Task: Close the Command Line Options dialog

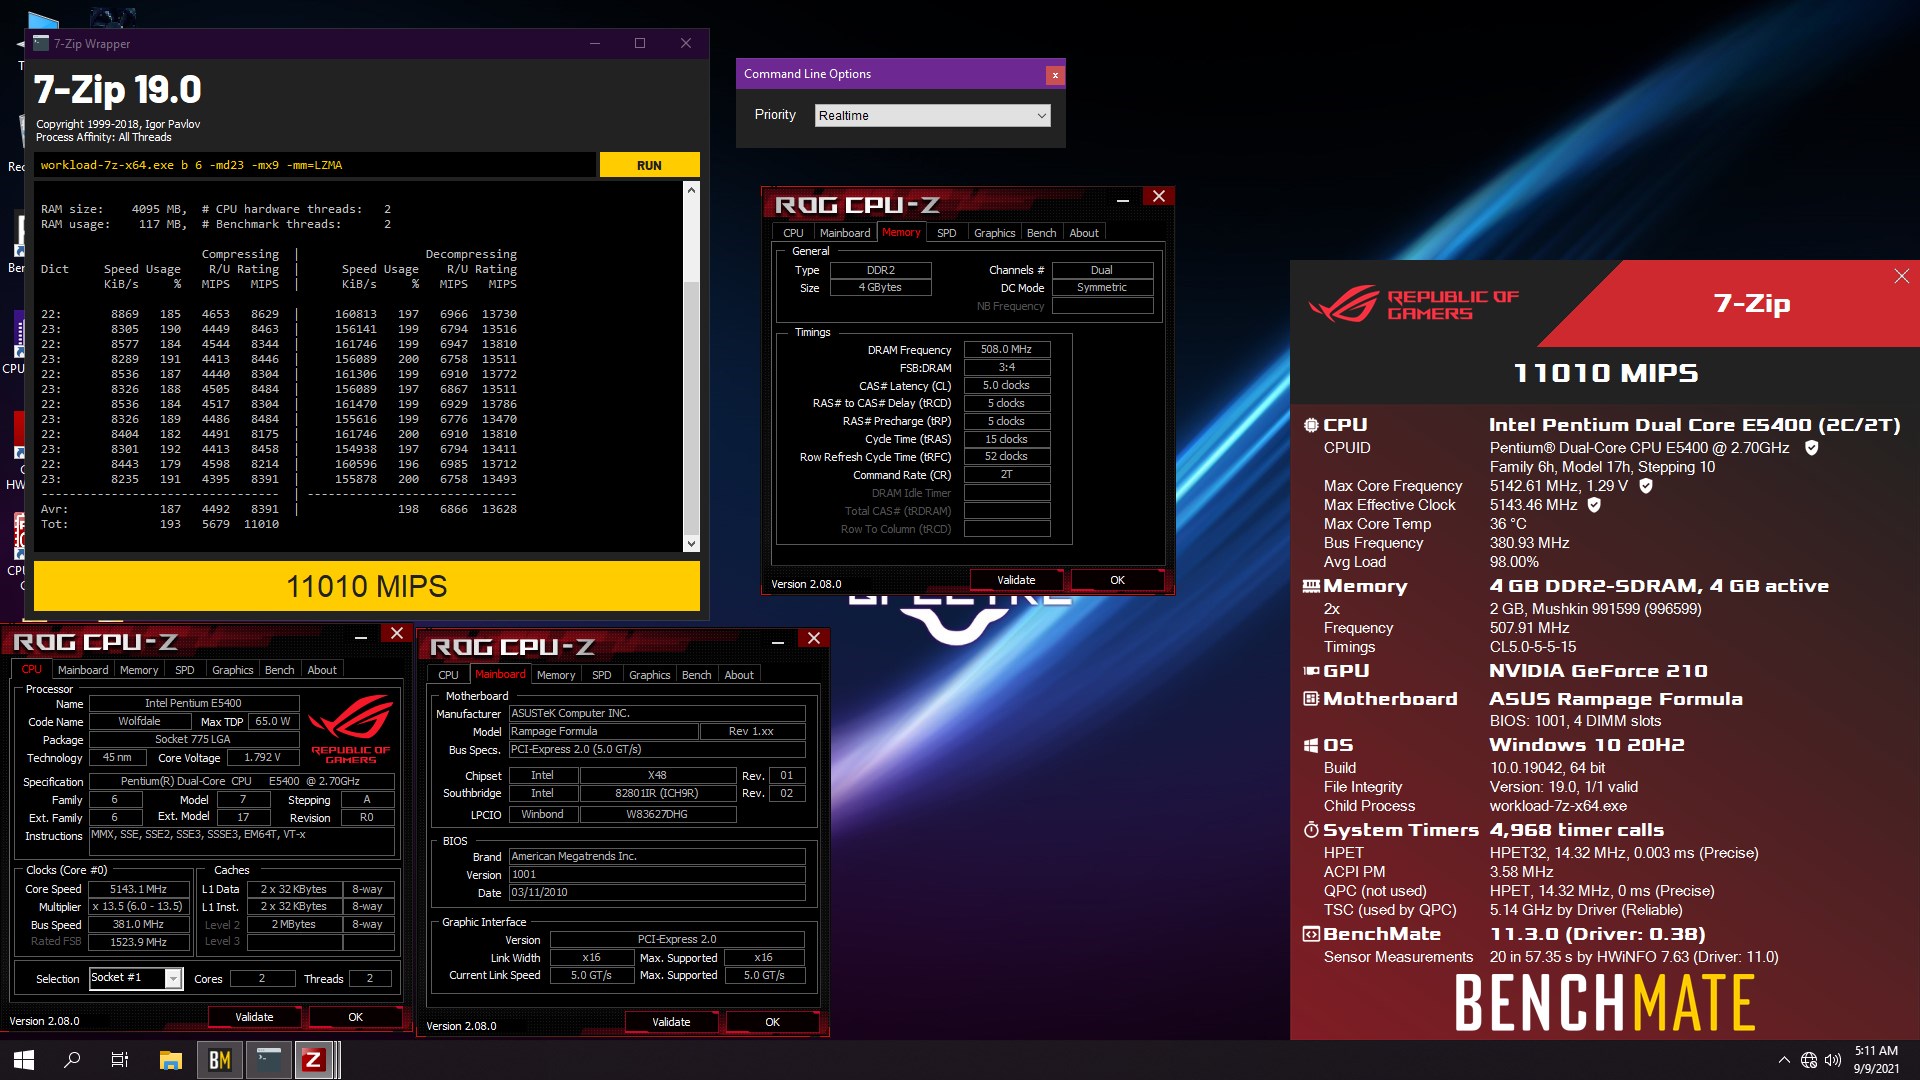Action: tap(1054, 75)
